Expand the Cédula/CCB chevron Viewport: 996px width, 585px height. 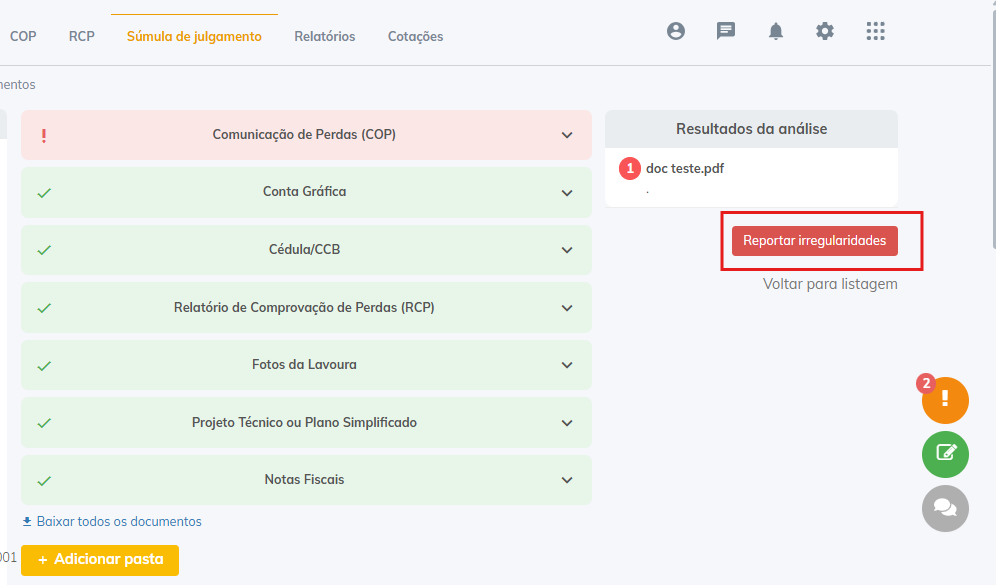click(x=567, y=250)
